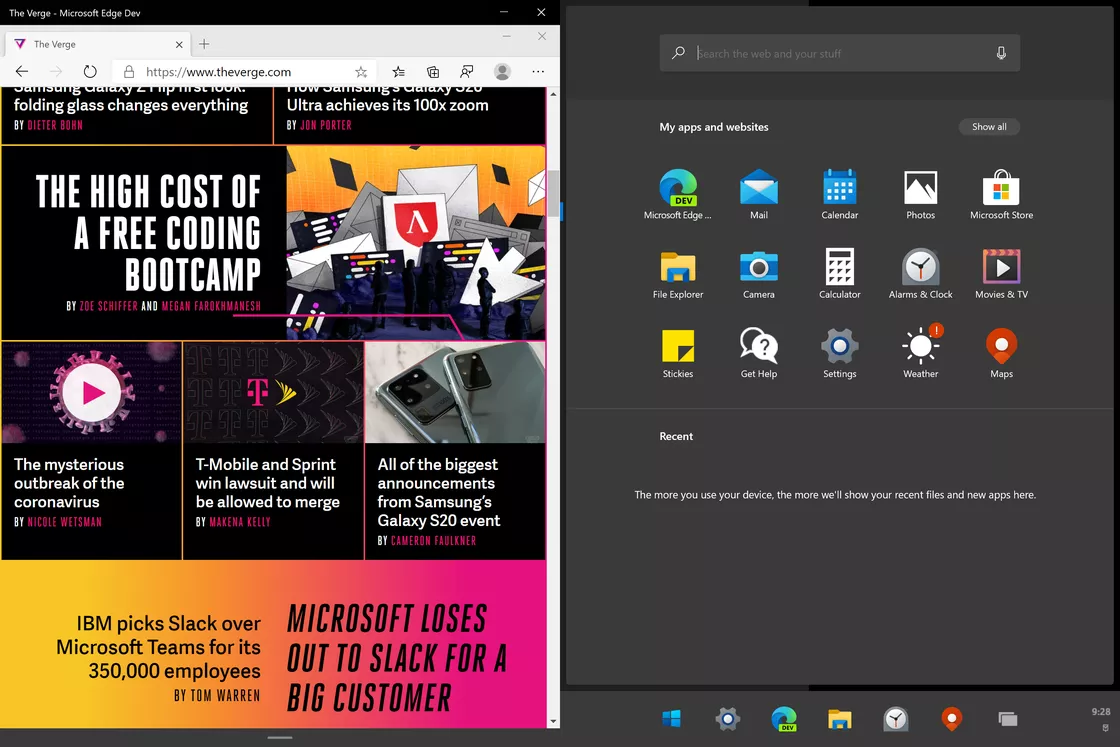Click Show all apps button

989,126
